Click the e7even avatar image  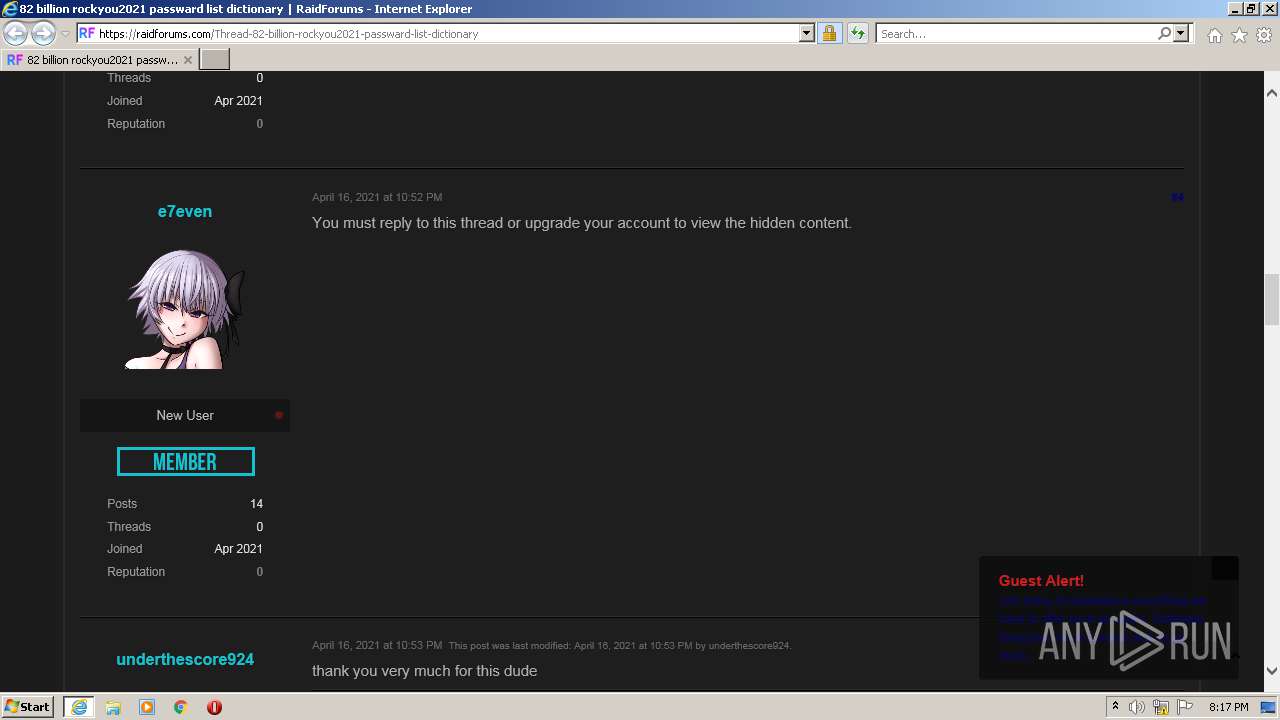point(185,308)
